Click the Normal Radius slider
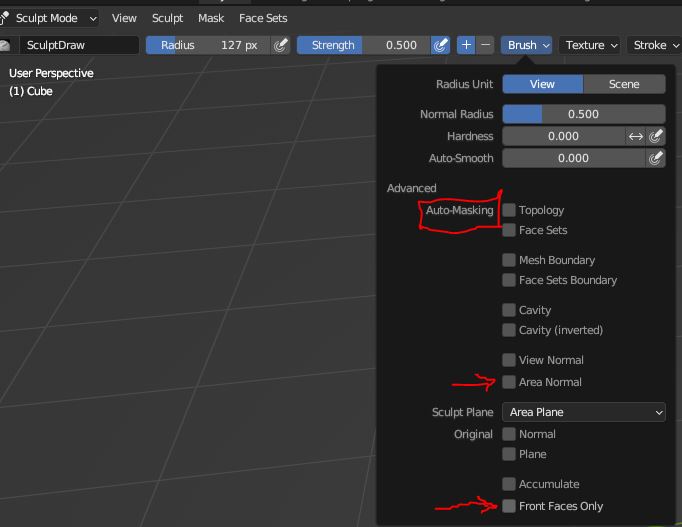This screenshot has width=682, height=527. 584,114
